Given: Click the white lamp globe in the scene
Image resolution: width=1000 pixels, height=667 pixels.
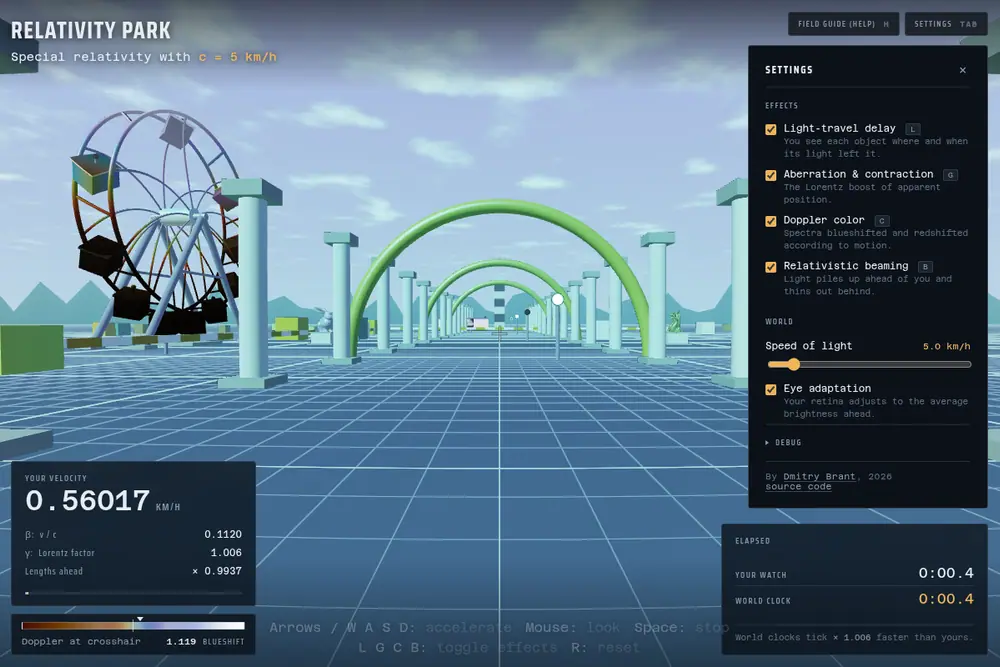Looking at the screenshot, I should pos(557,299).
